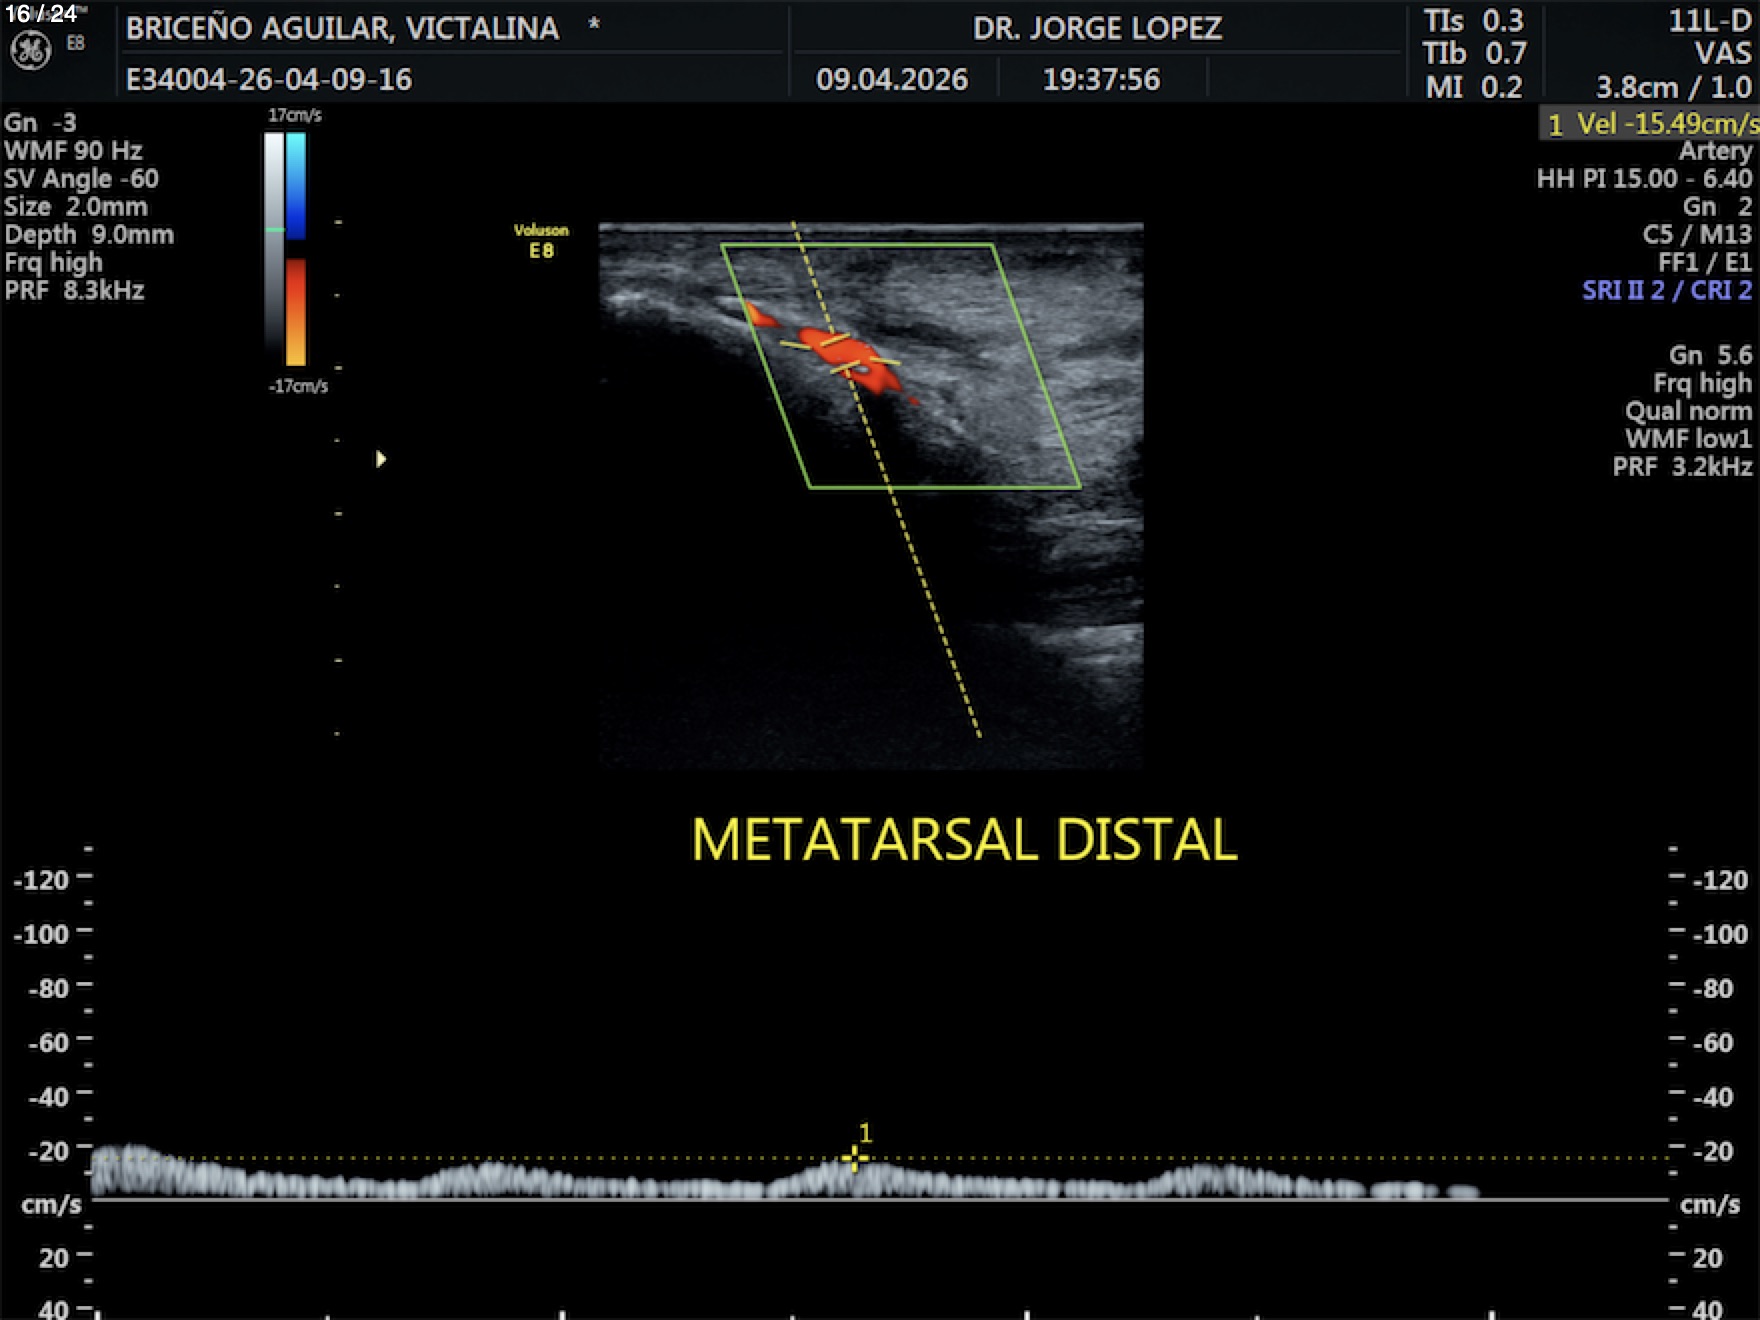
Task: Click the focal zone triangle marker
Action: (x=380, y=459)
